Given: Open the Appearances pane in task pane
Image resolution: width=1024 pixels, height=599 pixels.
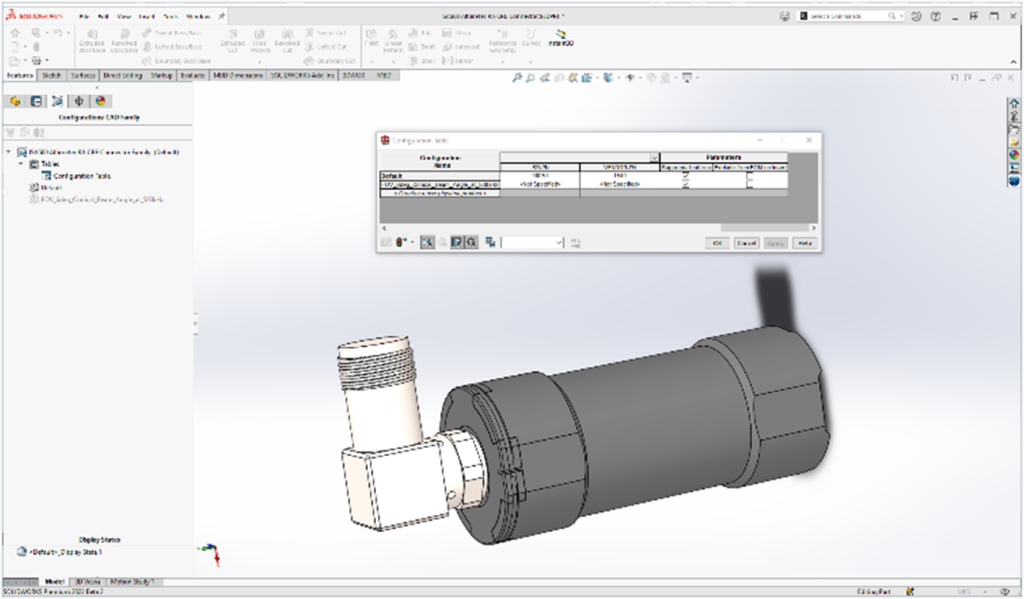Looking at the screenshot, I should [x=1013, y=154].
